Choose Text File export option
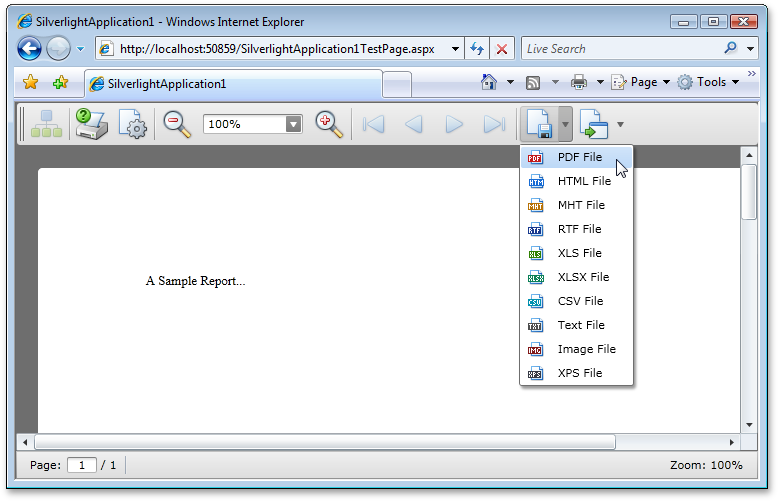Image resolution: width=778 pixels, height=501 pixels. 576,325
